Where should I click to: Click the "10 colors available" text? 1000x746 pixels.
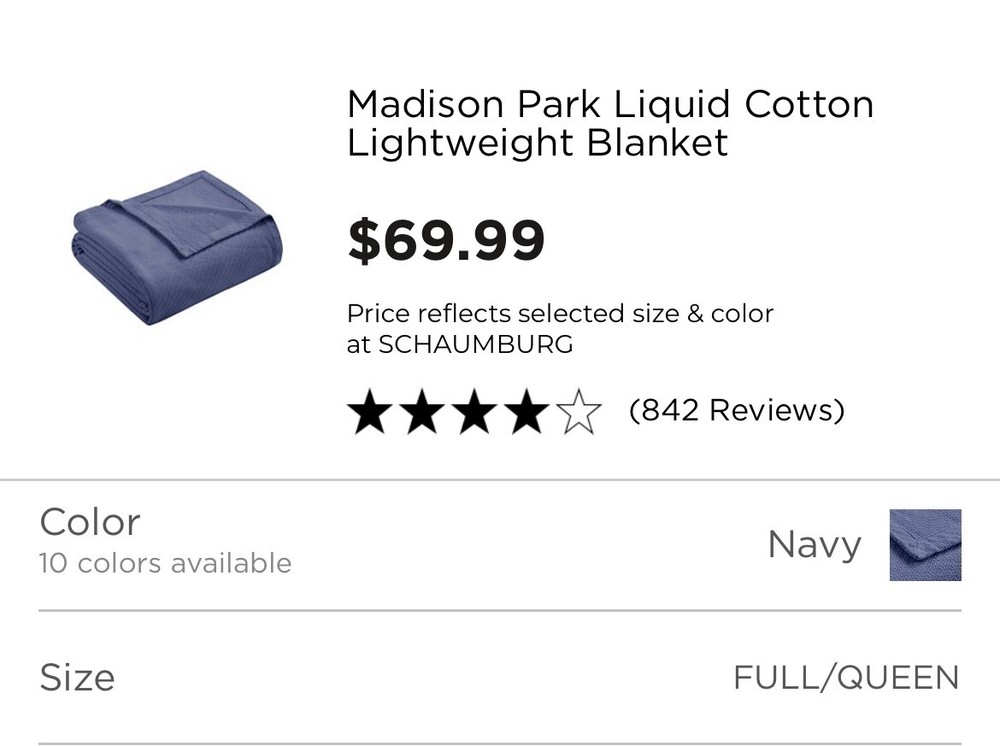pyautogui.click(x=165, y=564)
